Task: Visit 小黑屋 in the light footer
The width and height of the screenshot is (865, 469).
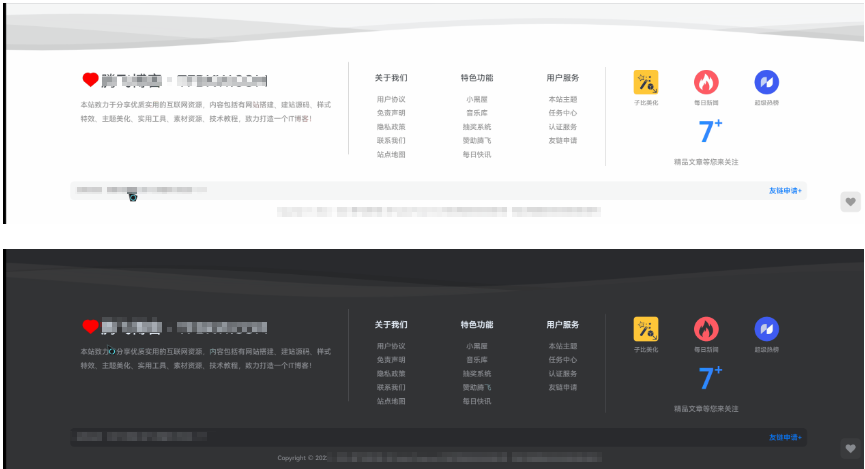Action: (x=477, y=99)
